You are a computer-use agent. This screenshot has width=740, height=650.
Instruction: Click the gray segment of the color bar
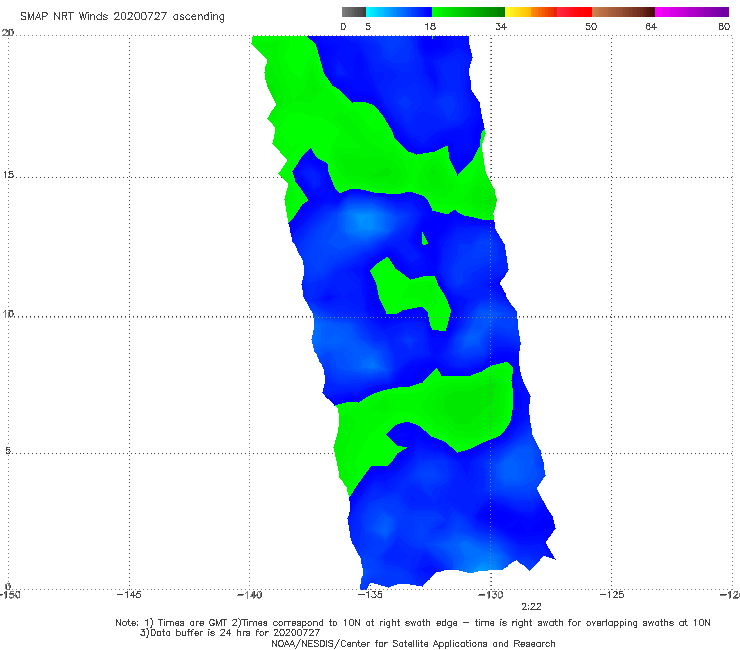354,12
